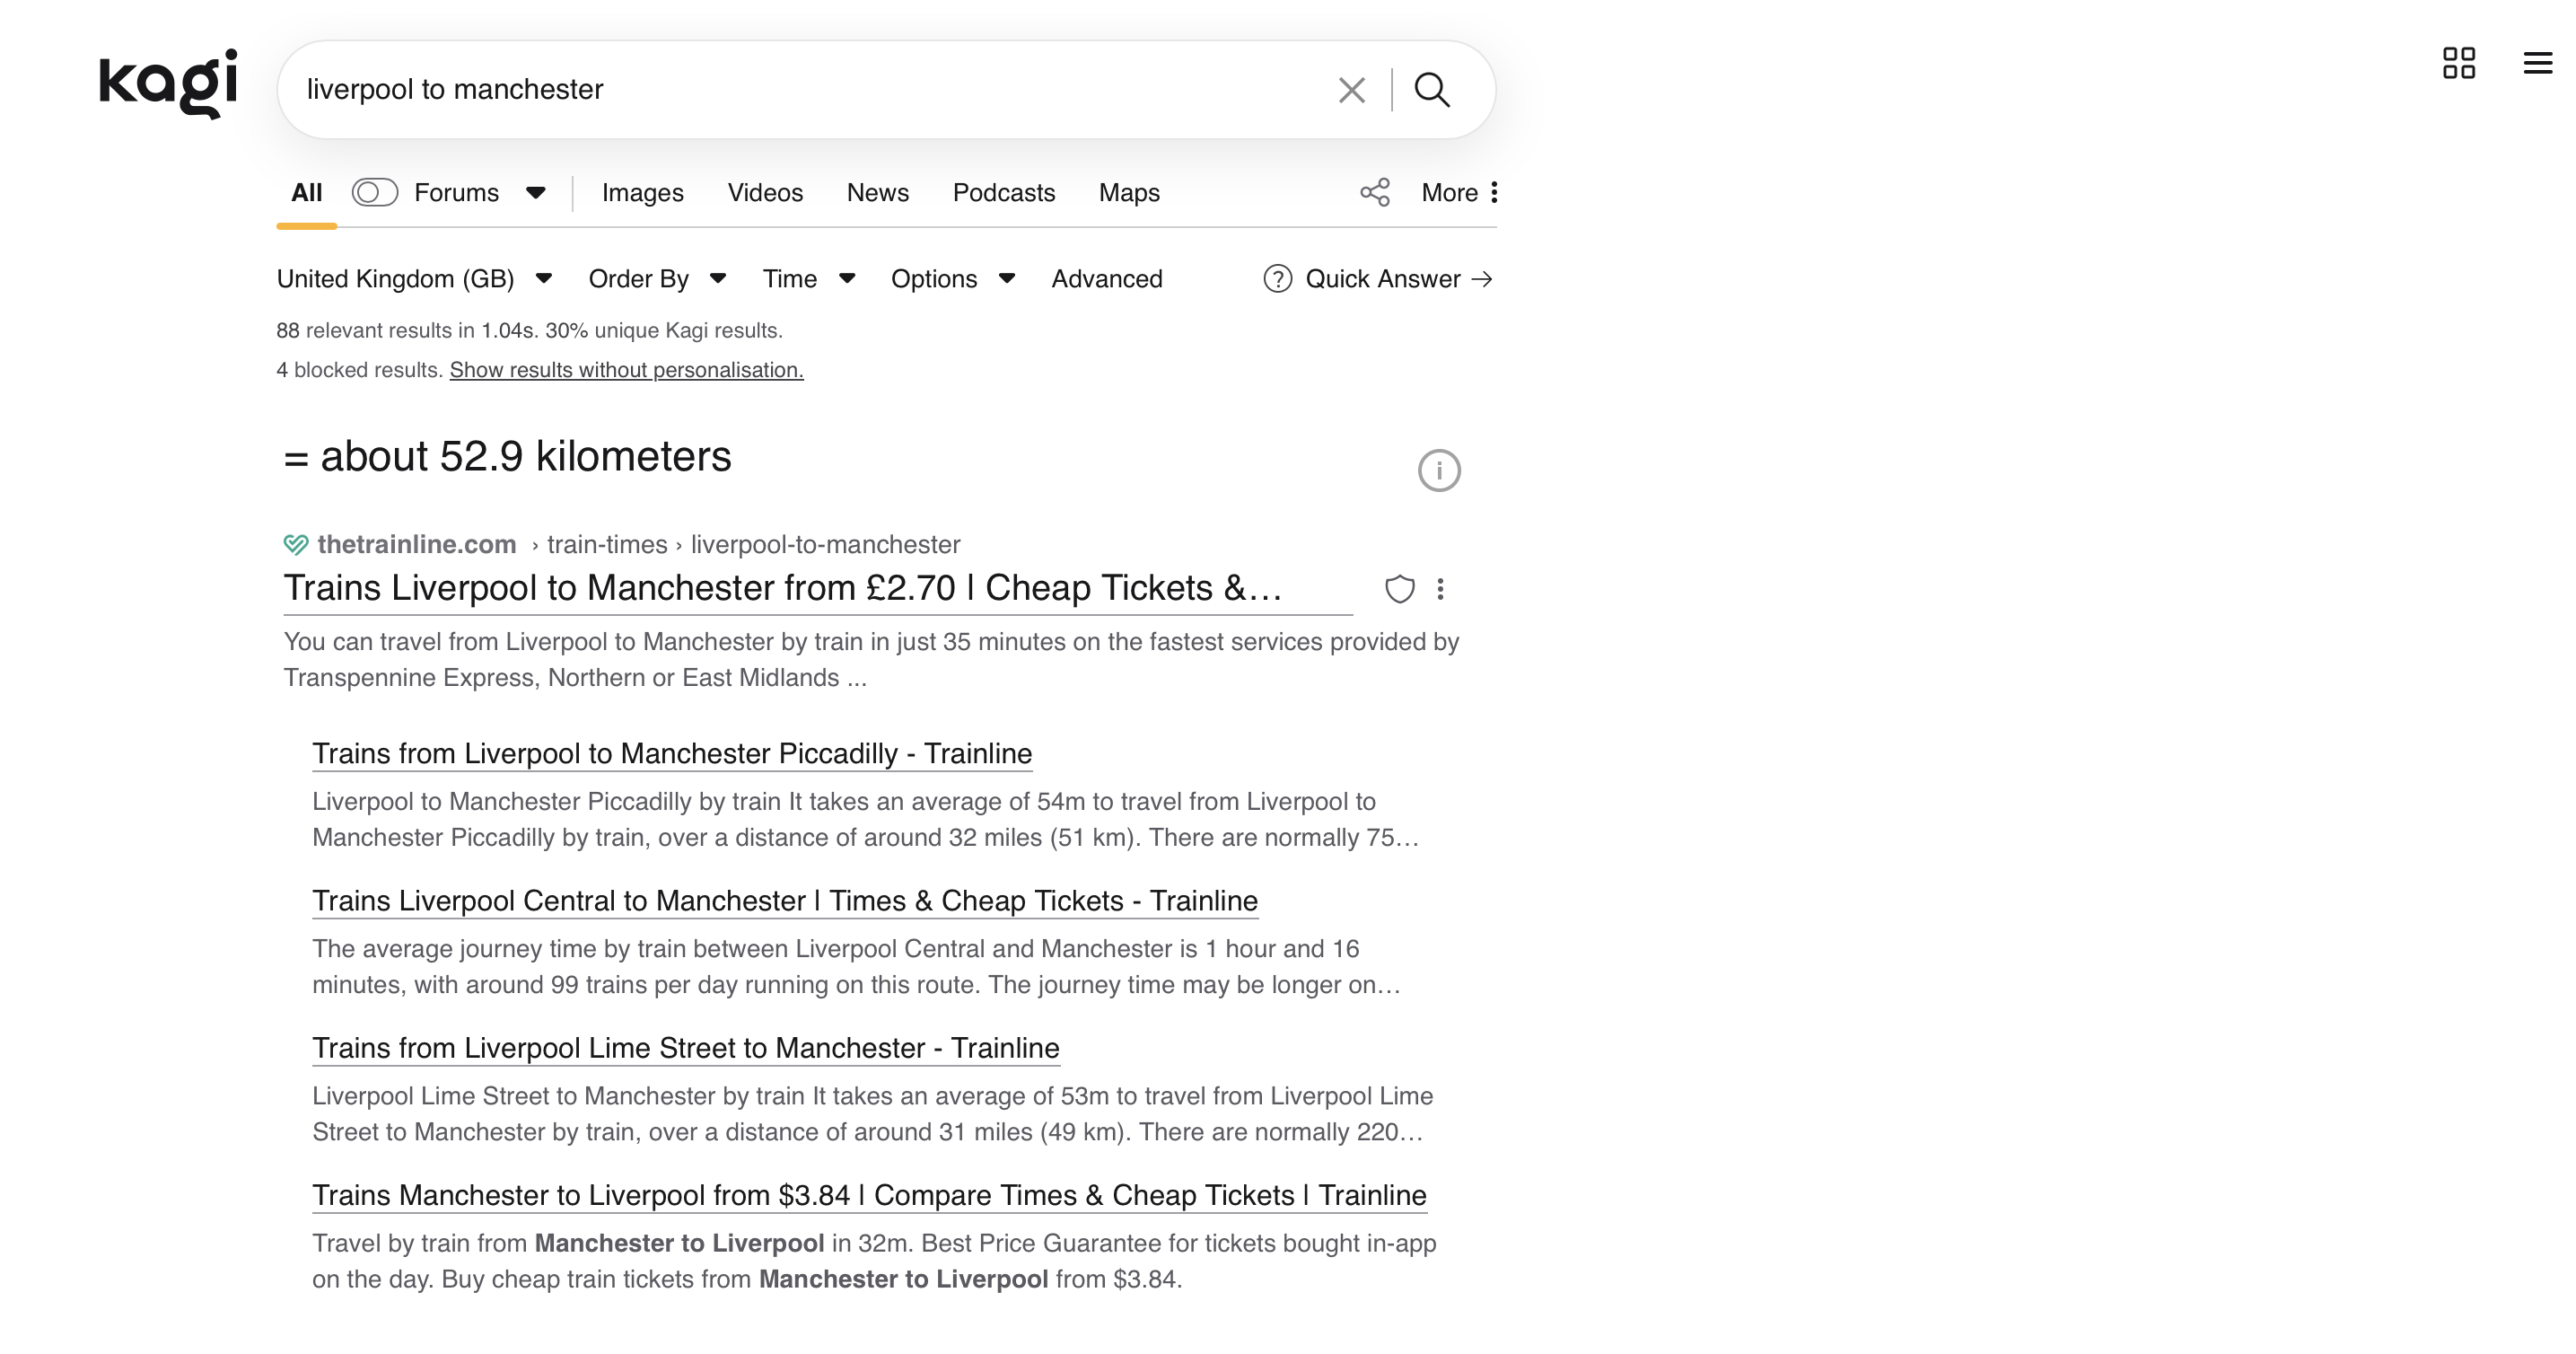Expand the Forums lens dropdown arrow
This screenshot has width=2576, height=1354.
pyautogui.click(x=536, y=192)
